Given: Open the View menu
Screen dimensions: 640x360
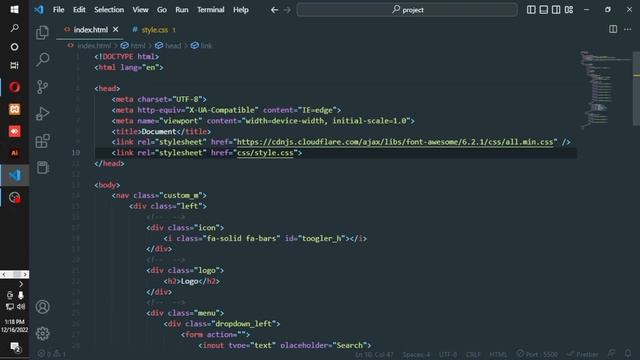Looking at the screenshot, I should click(140, 10).
